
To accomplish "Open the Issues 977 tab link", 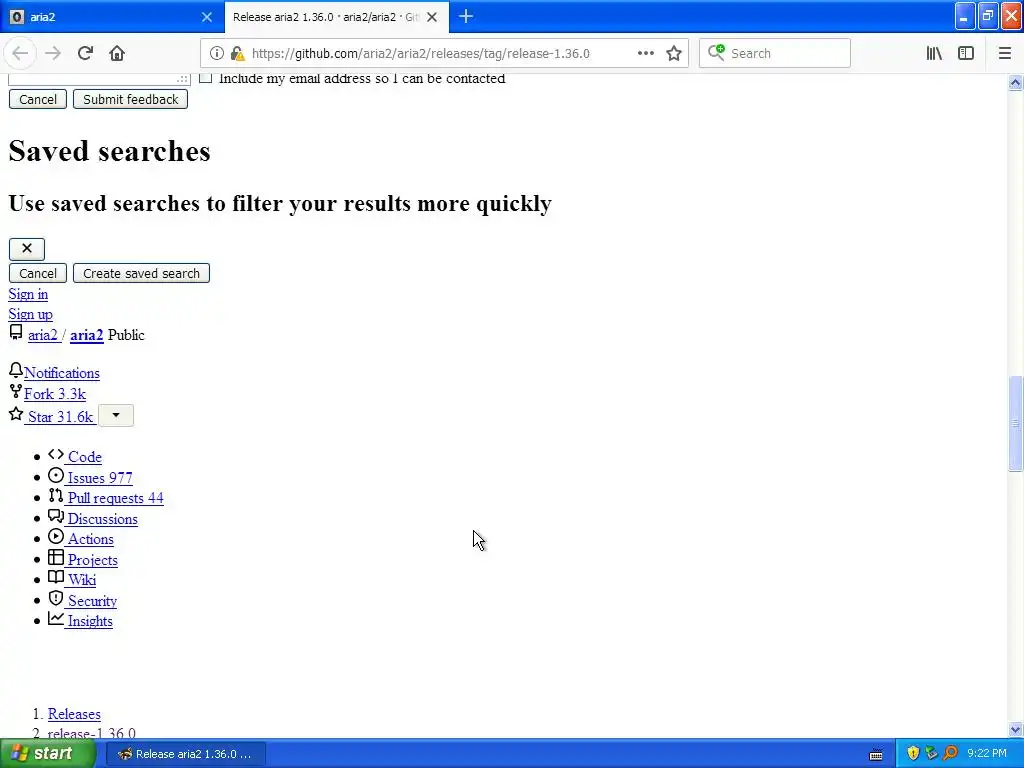I will pos(100,478).
